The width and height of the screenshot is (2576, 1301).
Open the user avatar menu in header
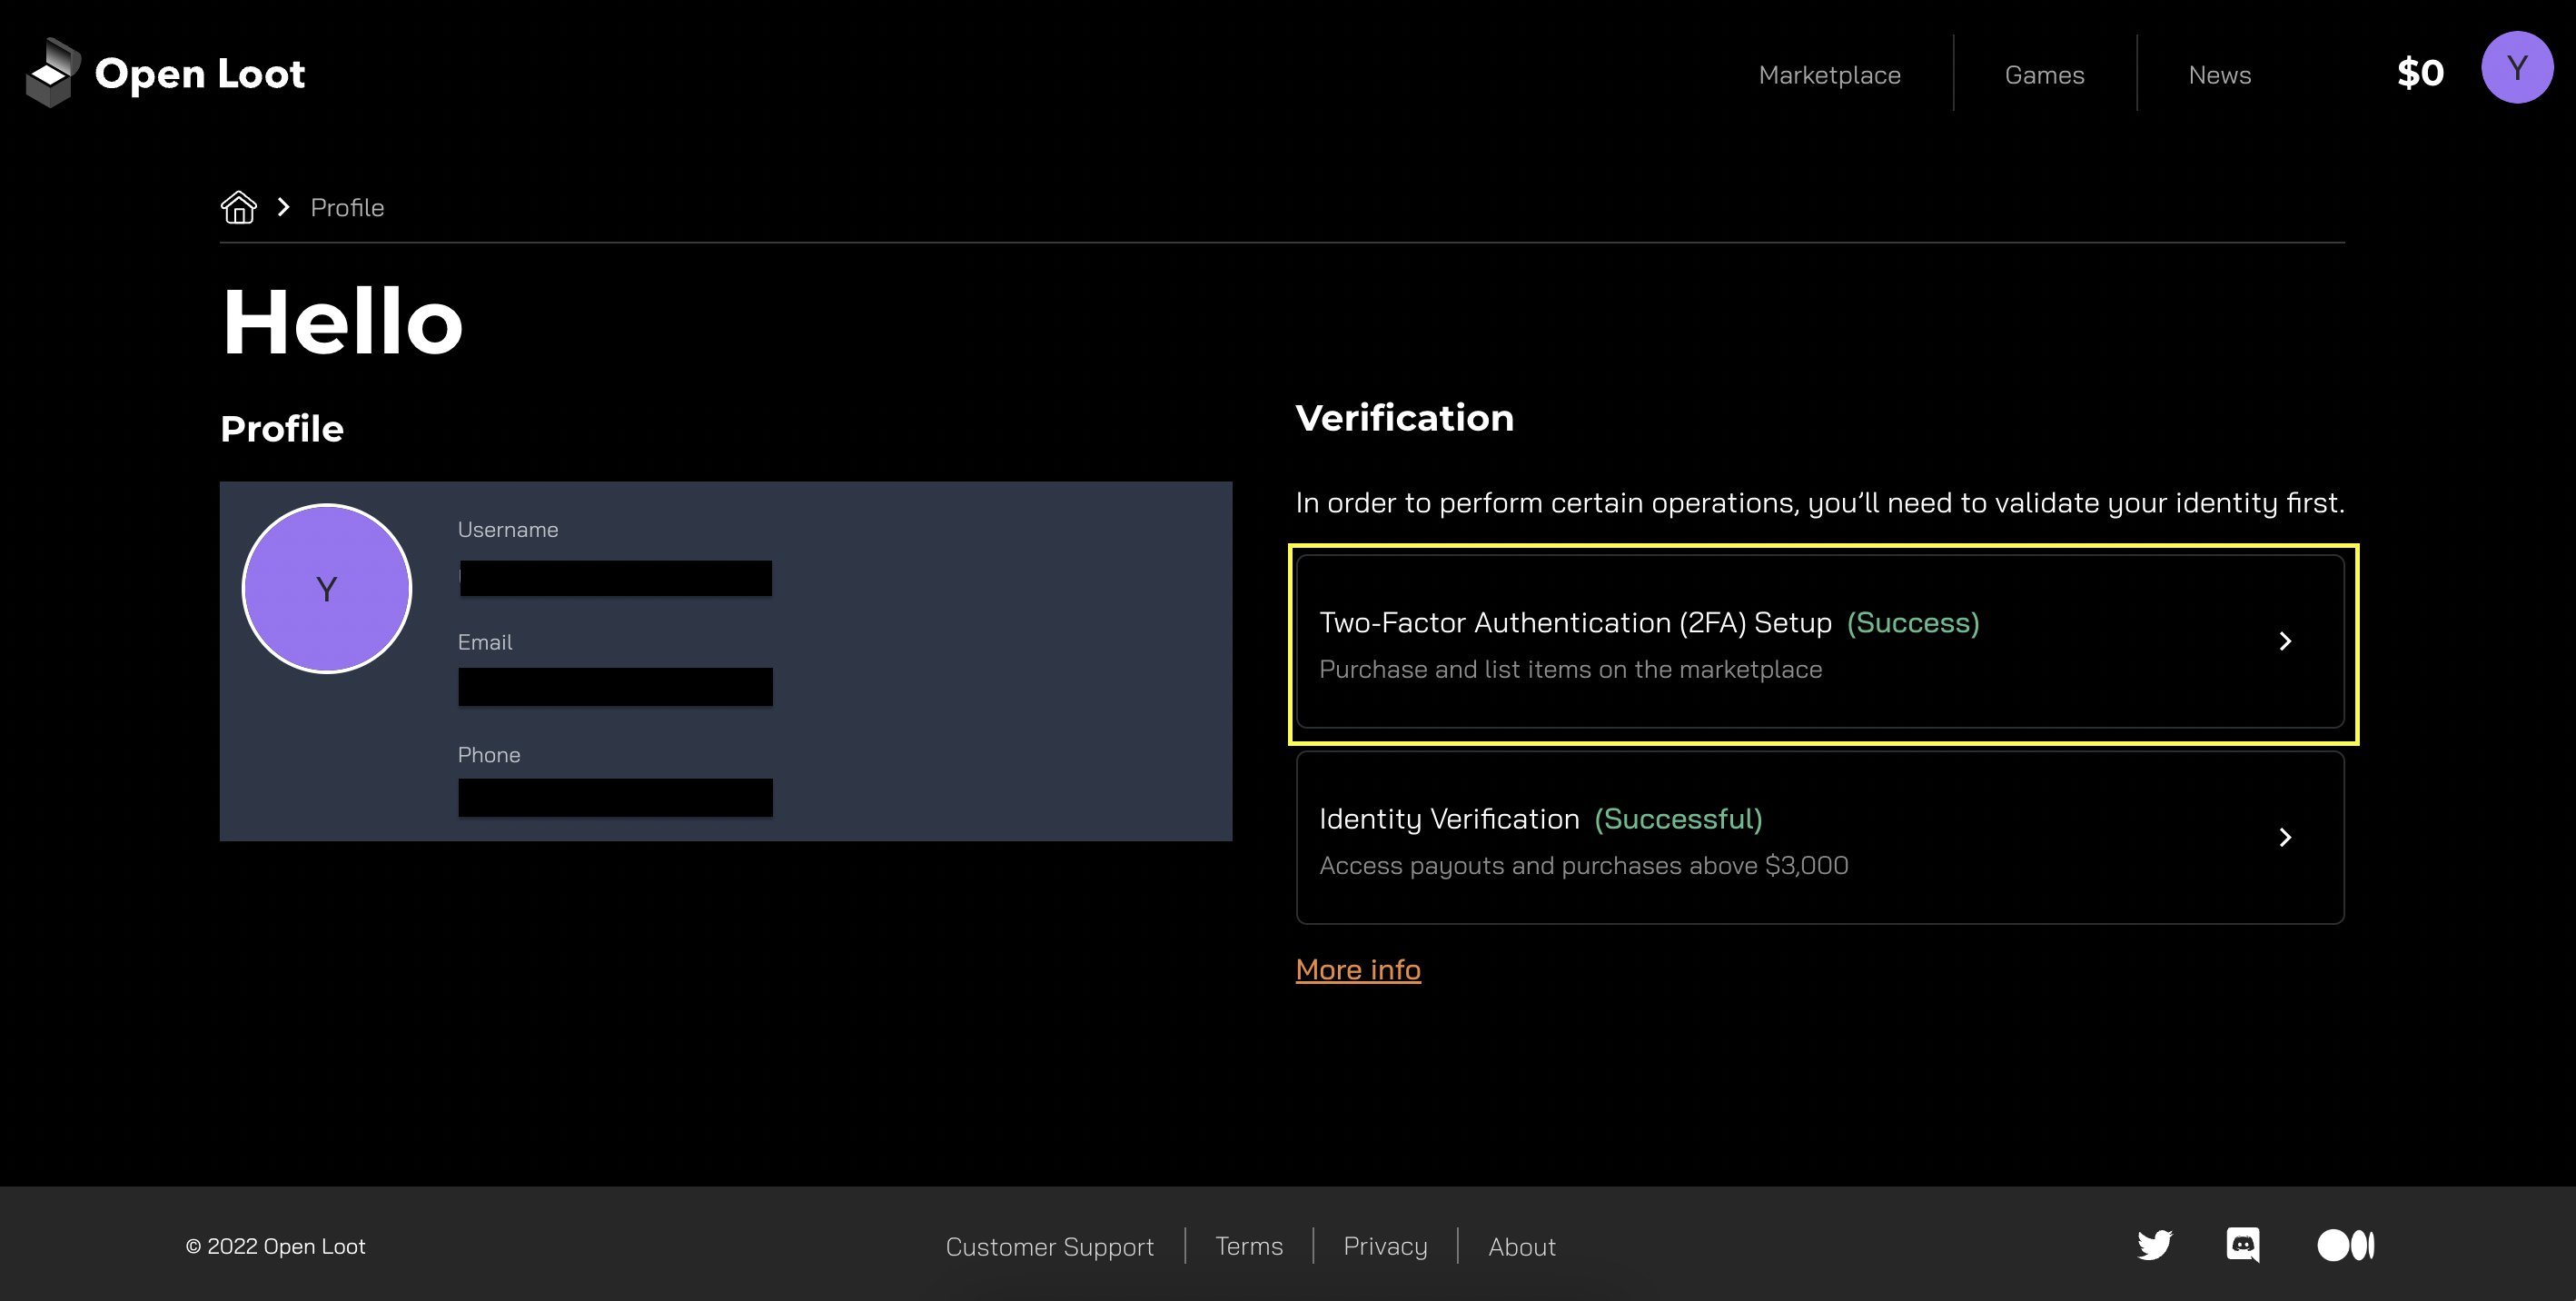[x=2517, y=67]
